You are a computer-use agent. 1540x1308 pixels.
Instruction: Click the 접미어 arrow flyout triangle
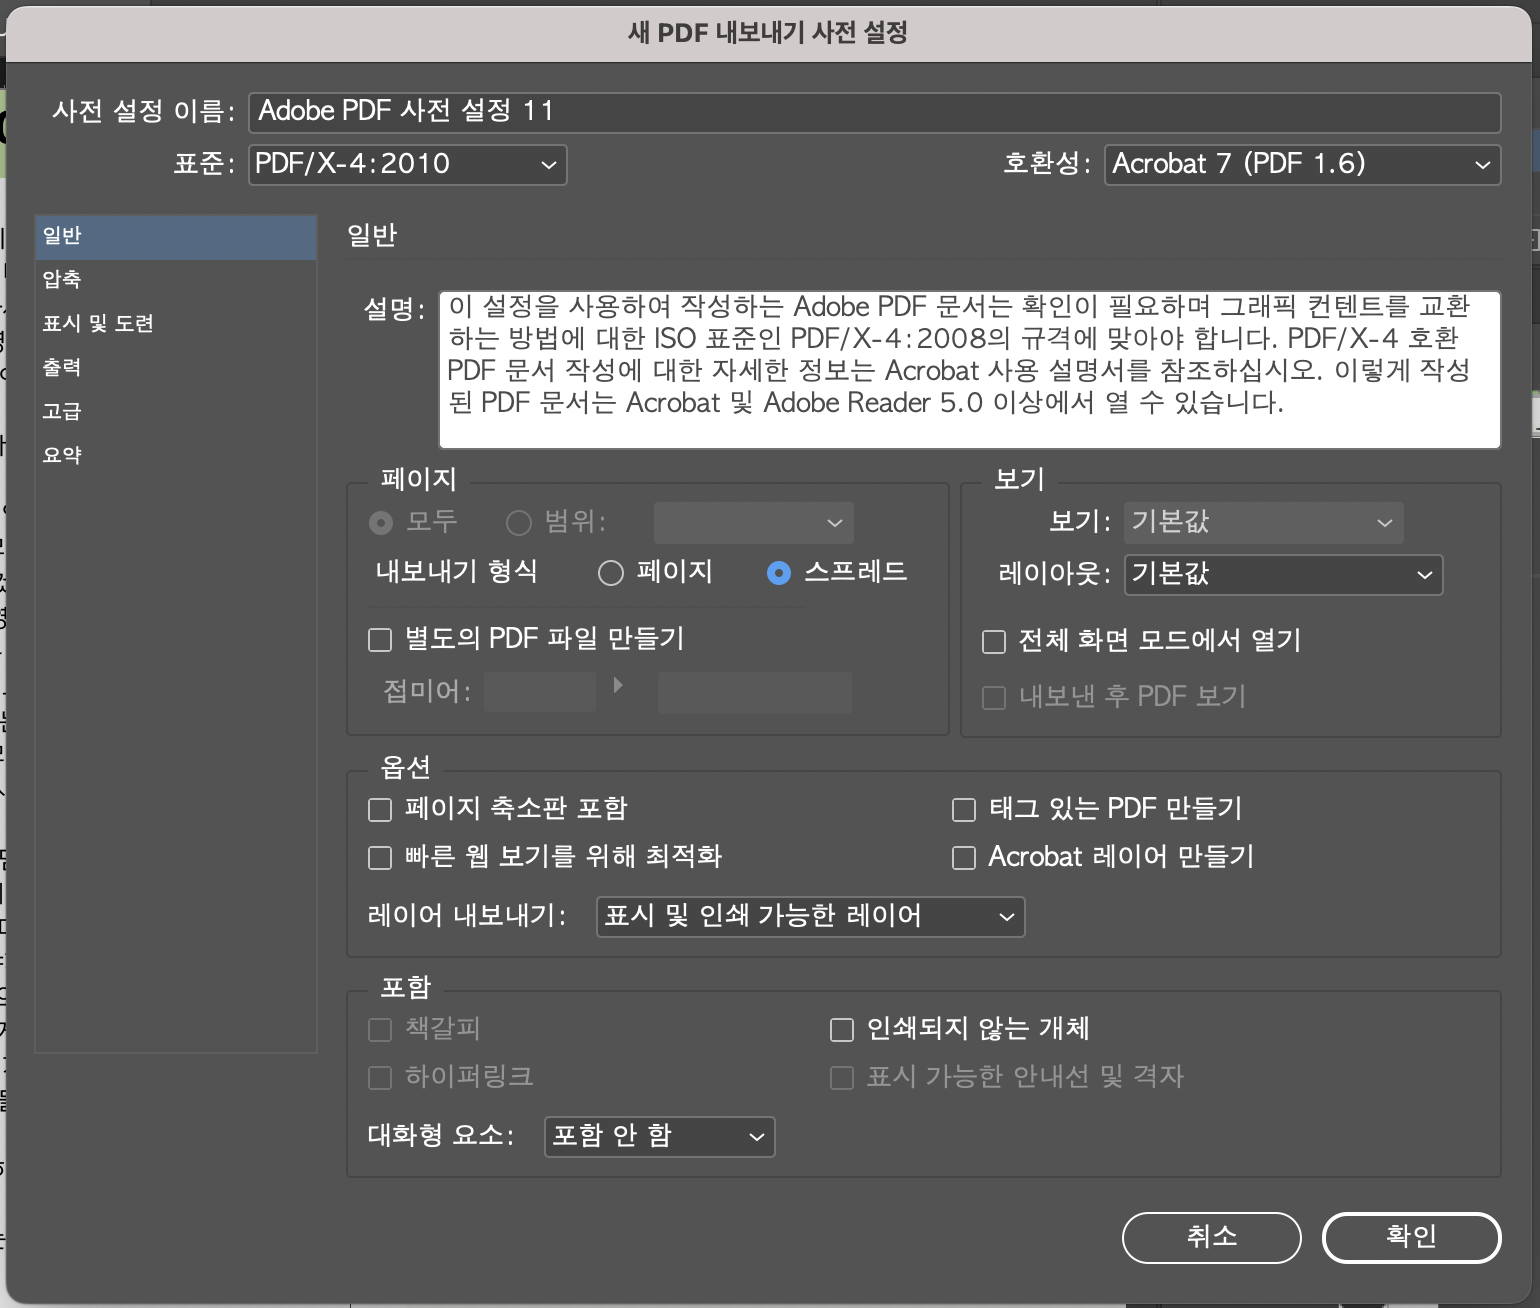pos(618,685)
